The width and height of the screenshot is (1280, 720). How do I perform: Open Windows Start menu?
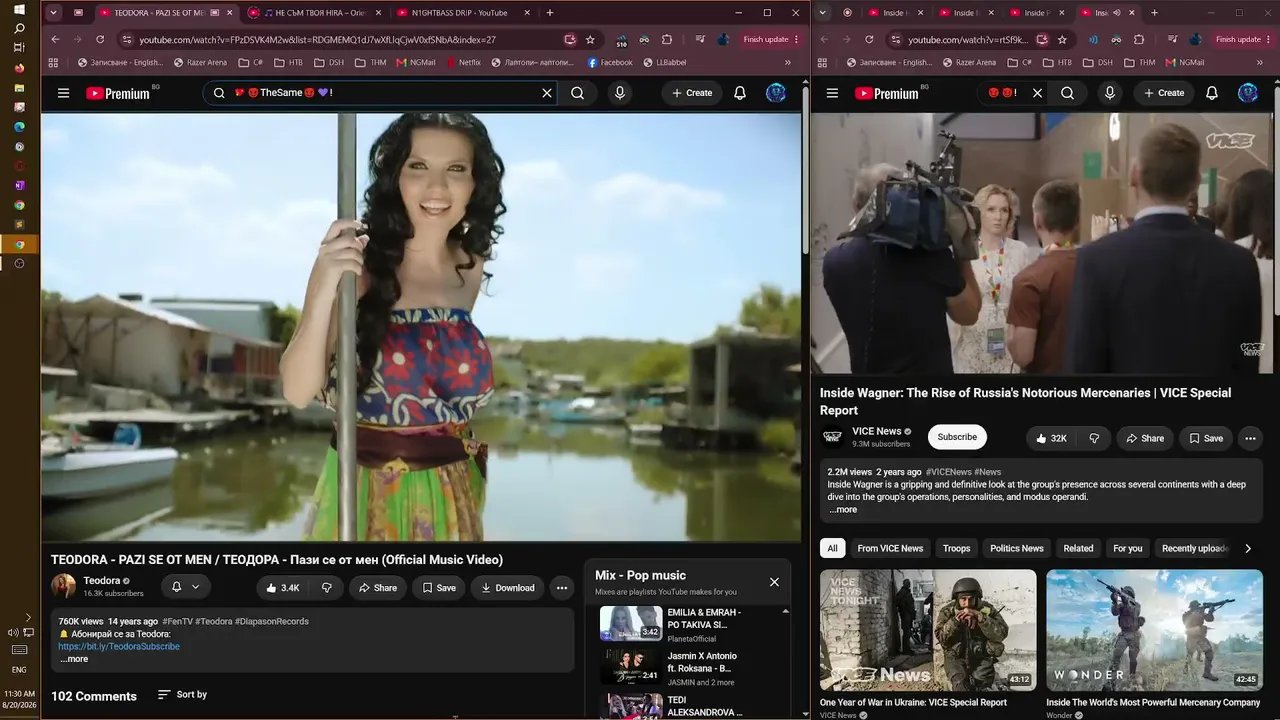pos(19,10)
